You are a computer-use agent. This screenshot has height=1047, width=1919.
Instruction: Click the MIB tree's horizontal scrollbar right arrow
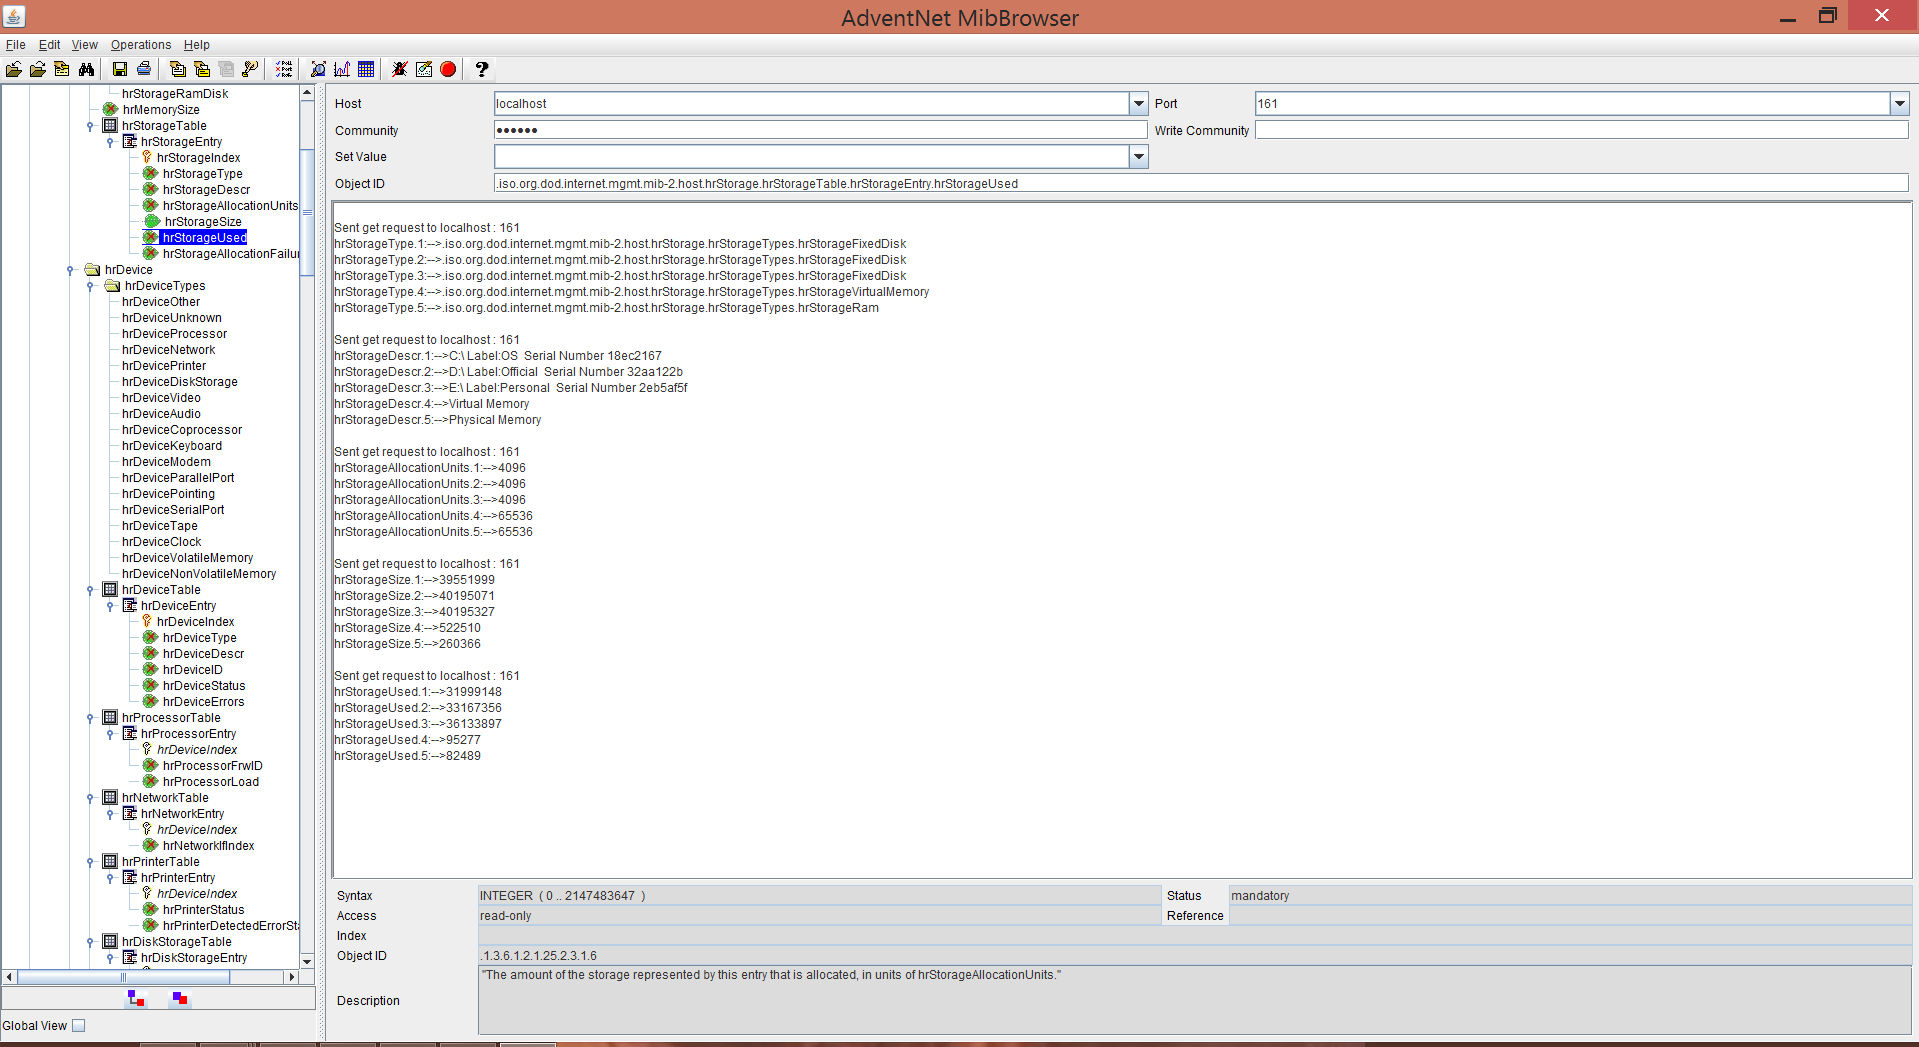[x=292, y=977]
